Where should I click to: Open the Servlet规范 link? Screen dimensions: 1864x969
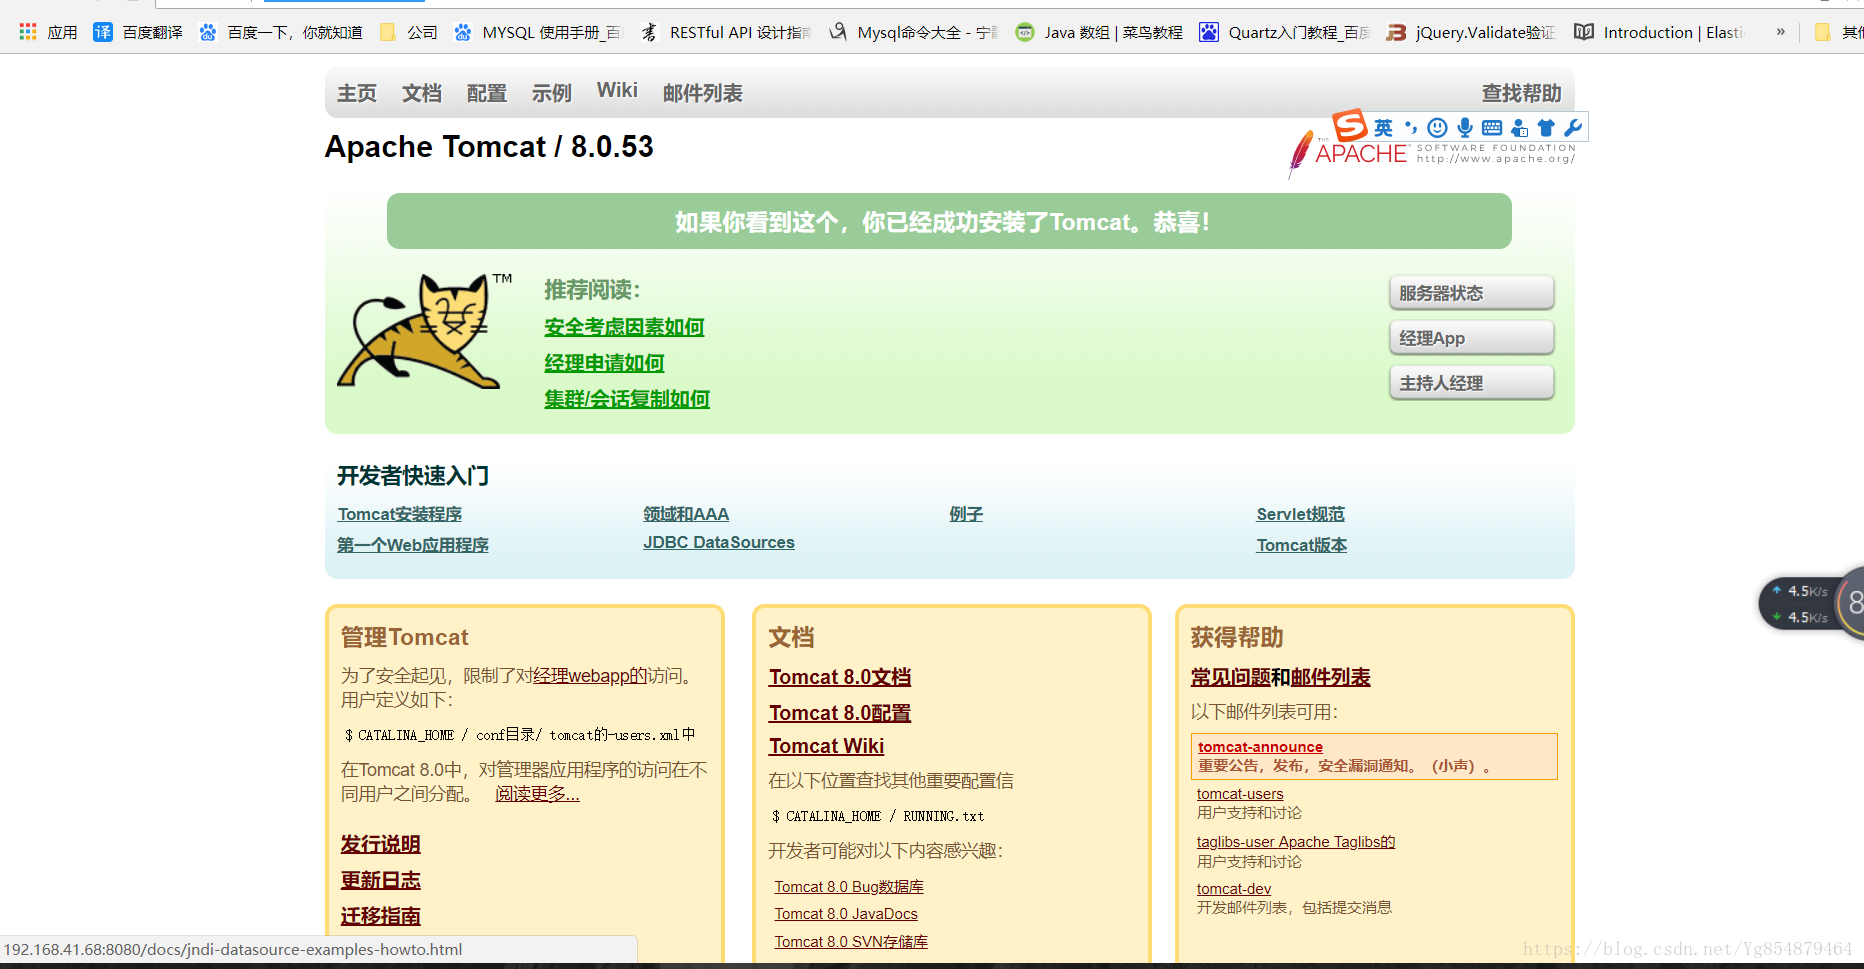[x=1301, y=514]
